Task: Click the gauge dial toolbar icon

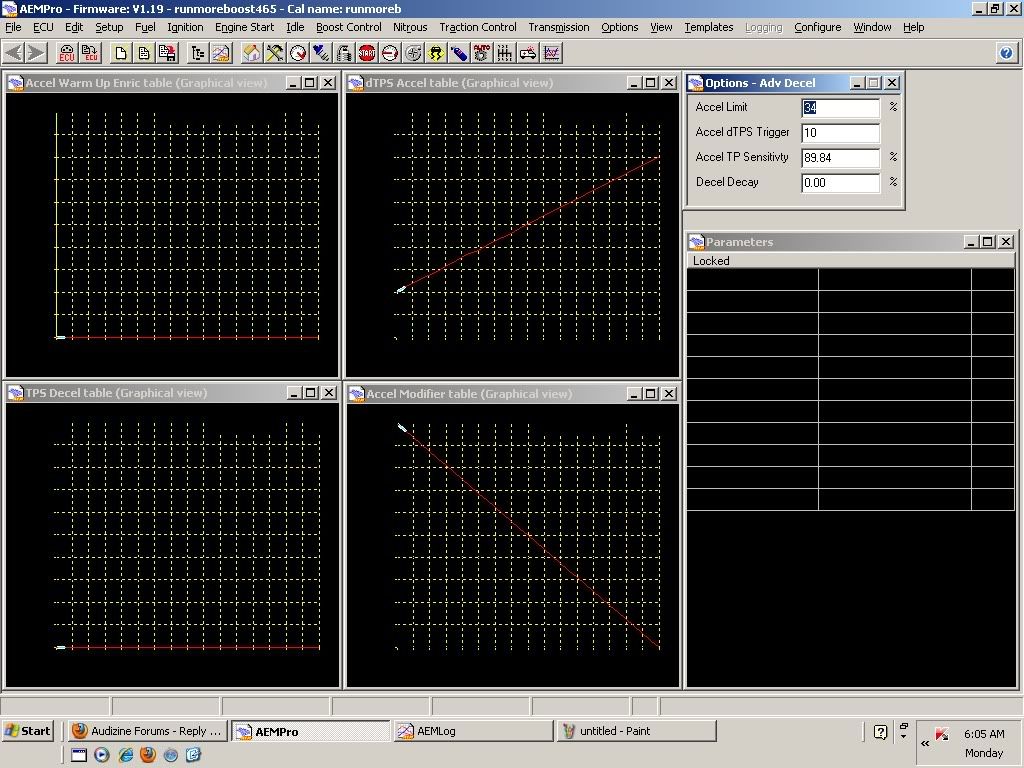Action: click(x=298, y=53)
